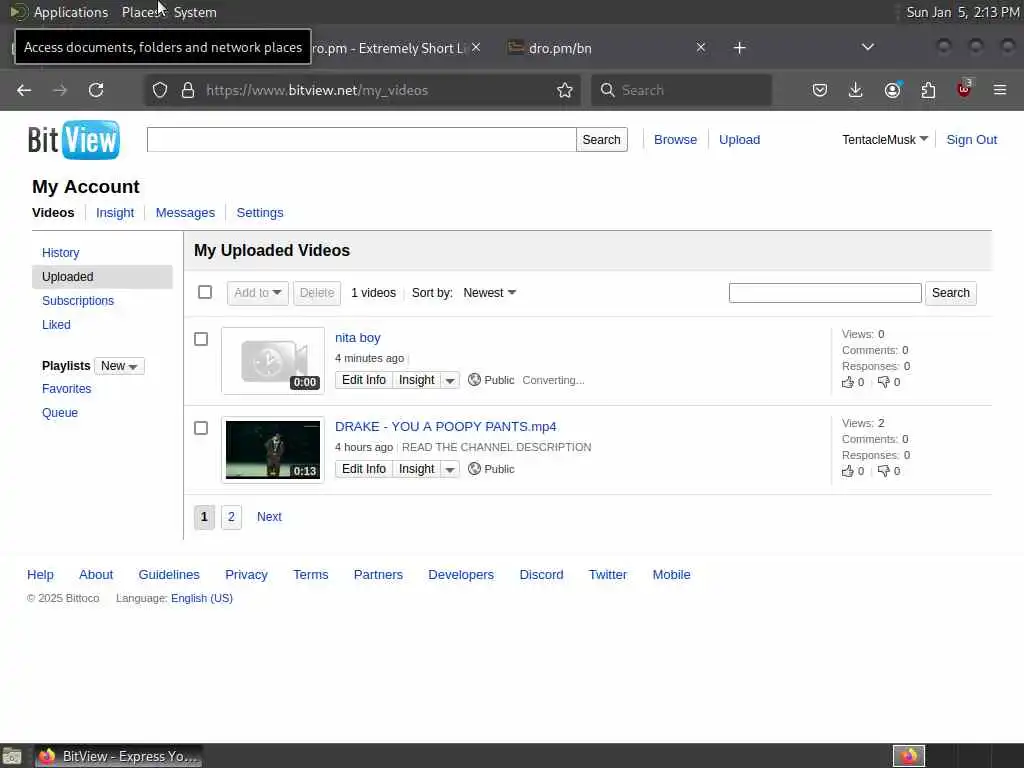Switch to the Settings account tab
The height and width of the screenshot is (768, 1024).
260,212
